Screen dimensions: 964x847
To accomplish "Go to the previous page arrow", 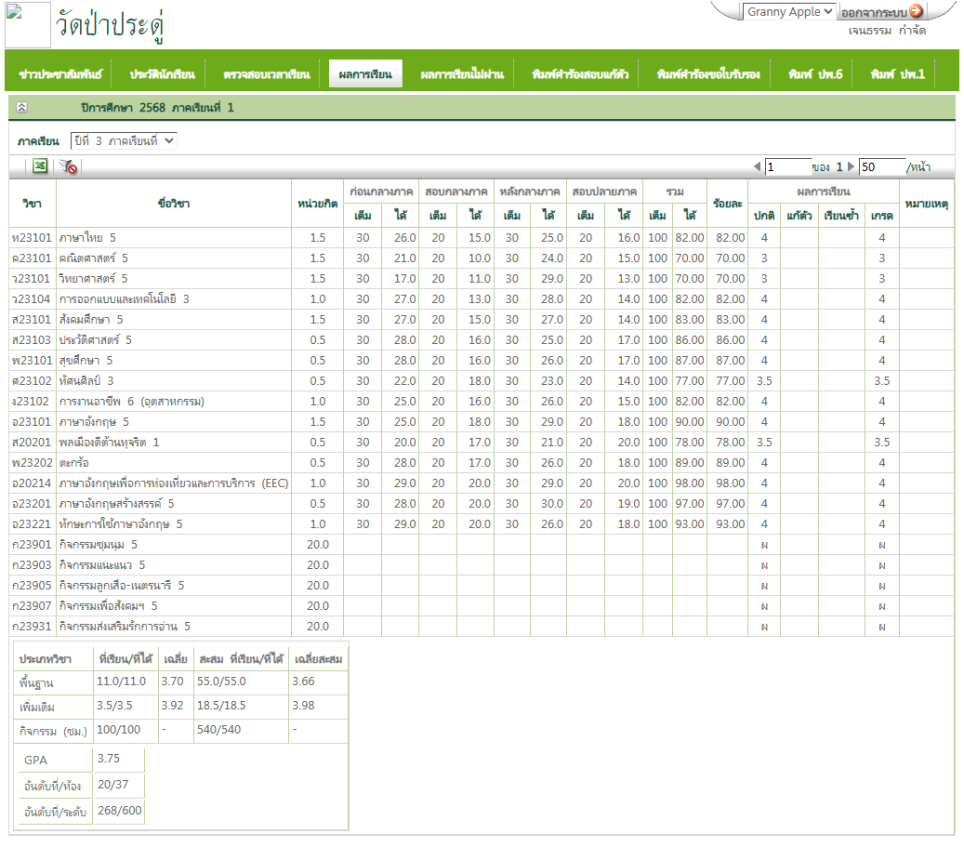I will pyautogui.click(x=757, y=167).
